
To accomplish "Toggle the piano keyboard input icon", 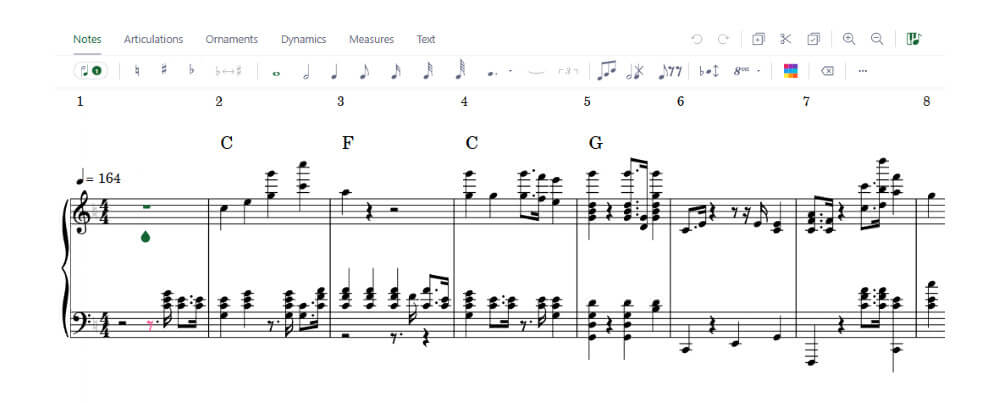I will (914, 39).
